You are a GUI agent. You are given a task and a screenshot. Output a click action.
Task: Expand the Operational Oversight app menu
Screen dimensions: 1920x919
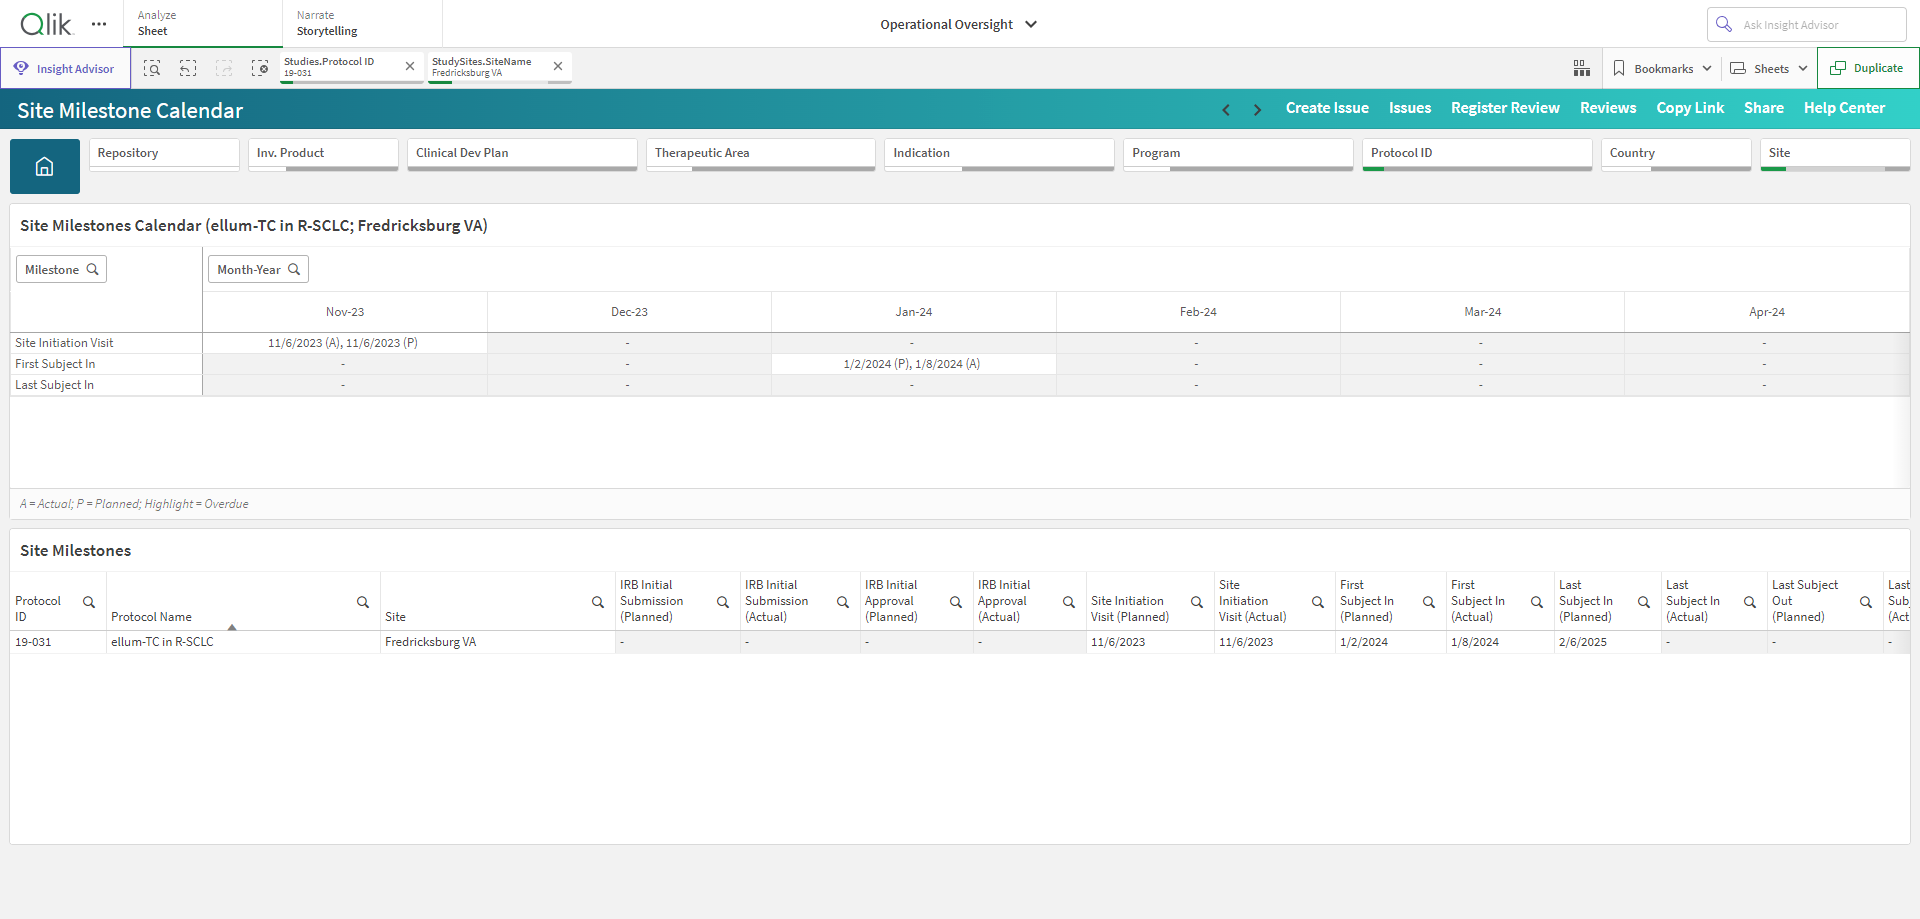[x=958, y=24]
